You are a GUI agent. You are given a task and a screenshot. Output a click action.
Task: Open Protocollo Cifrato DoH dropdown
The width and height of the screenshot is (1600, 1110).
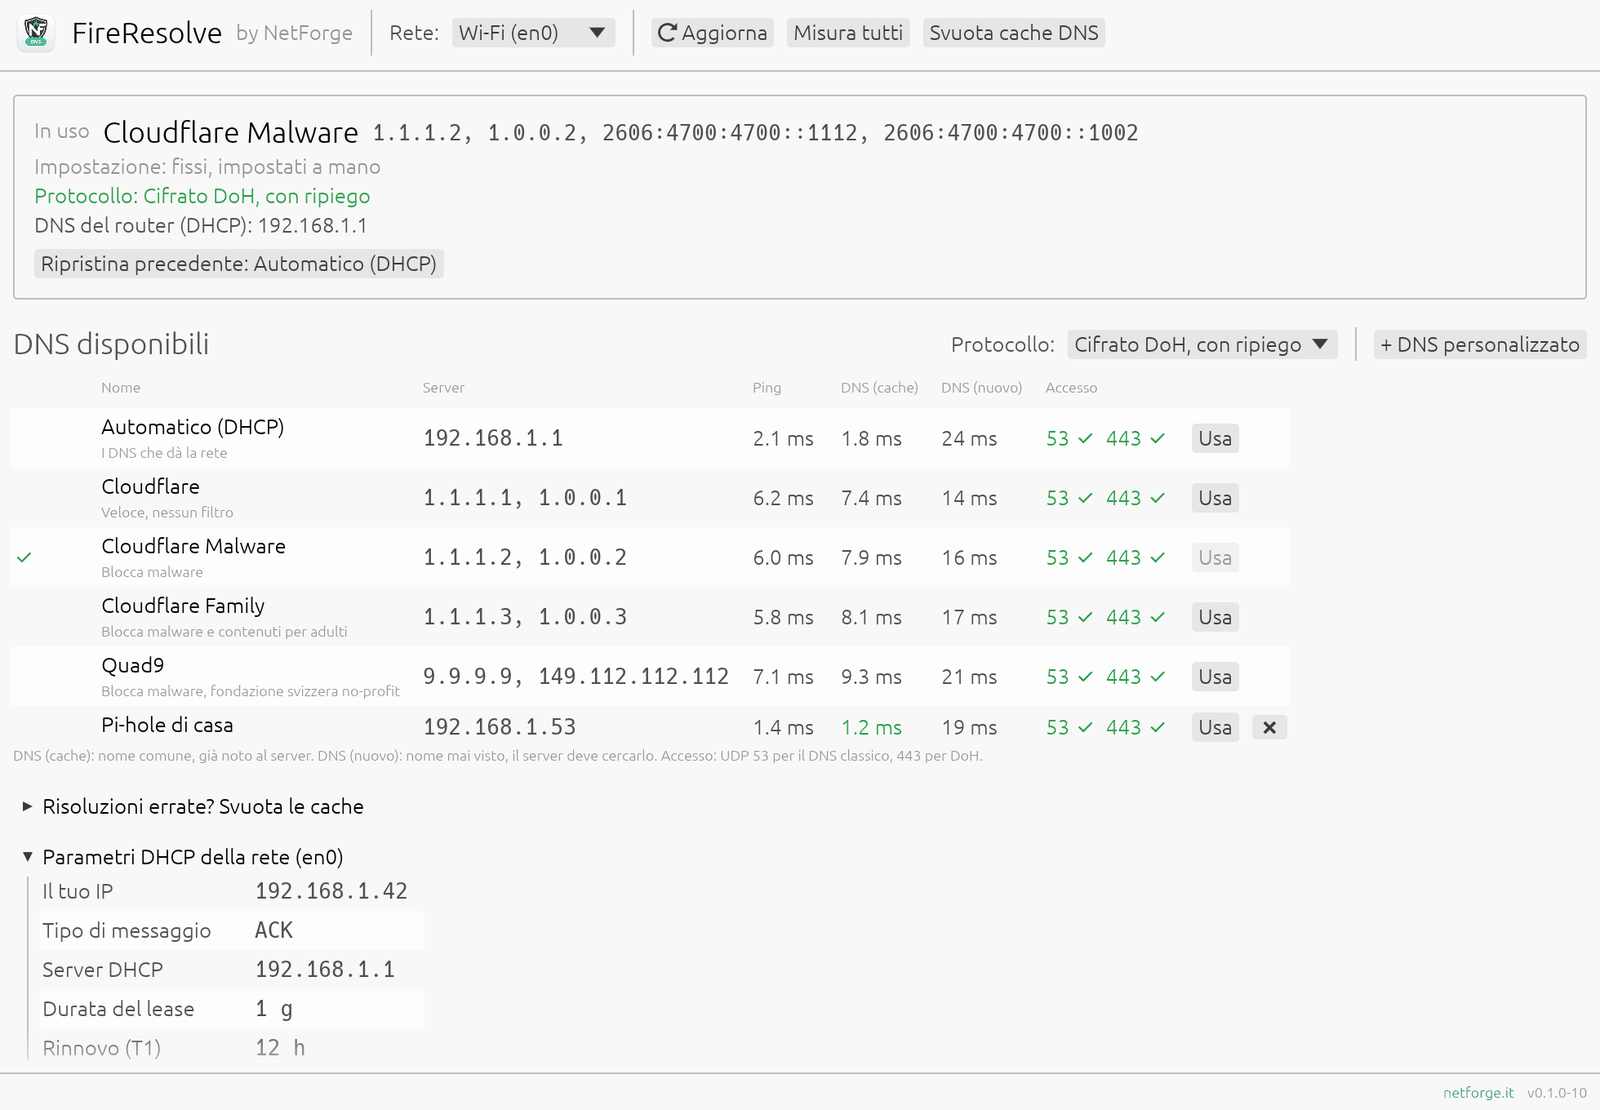[x=1202, y=345]
